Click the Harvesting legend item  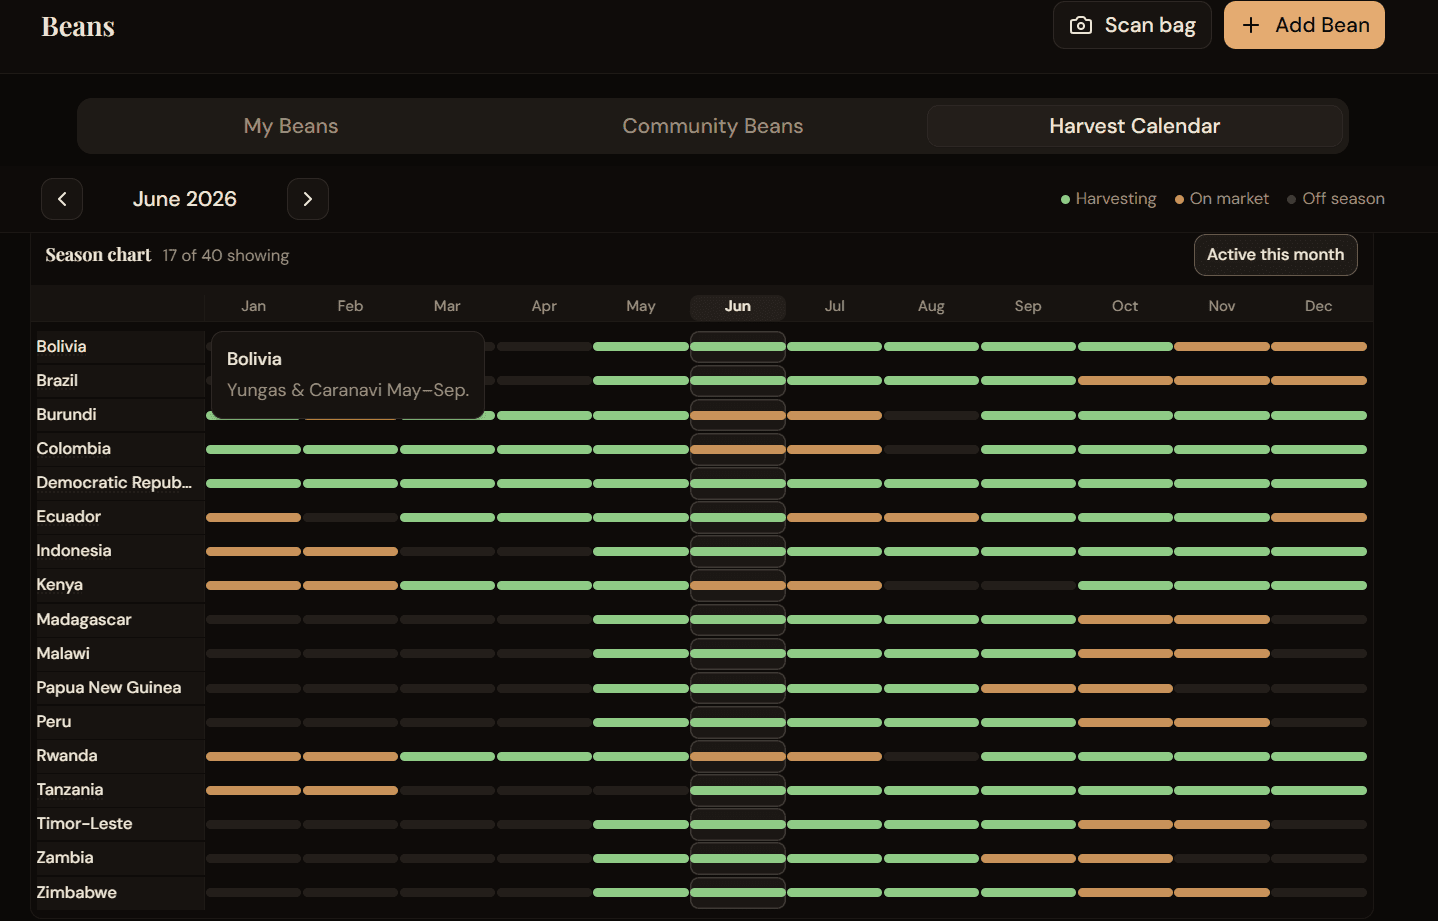point(1108,199)
